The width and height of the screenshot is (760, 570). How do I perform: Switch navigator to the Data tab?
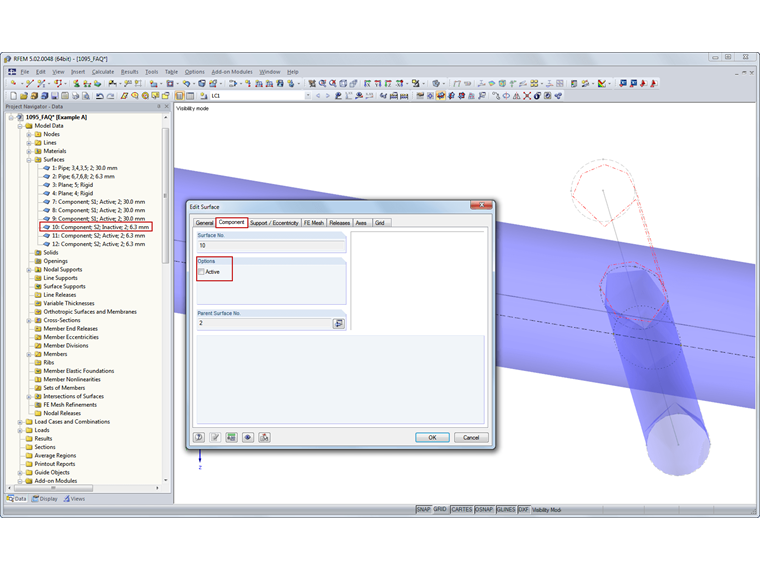click(16, 499)
